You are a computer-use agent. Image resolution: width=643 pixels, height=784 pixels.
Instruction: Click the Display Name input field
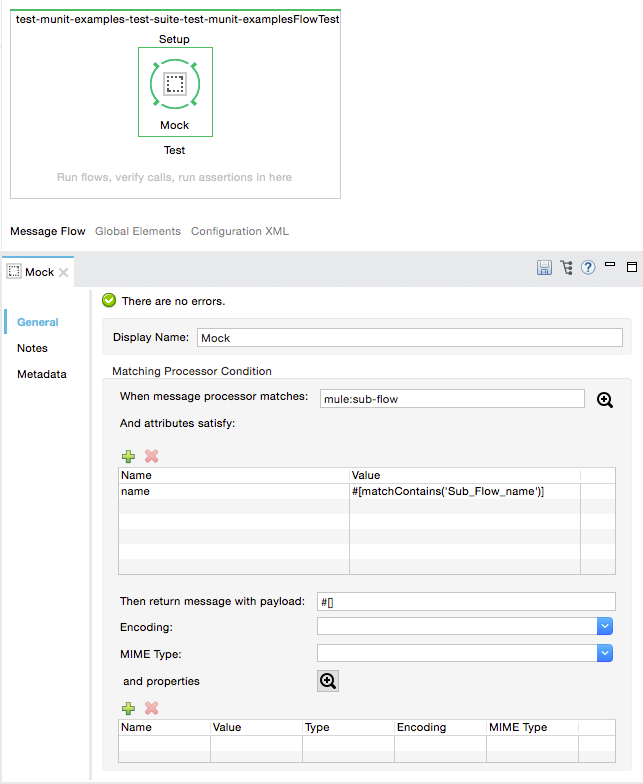point(410,338)
